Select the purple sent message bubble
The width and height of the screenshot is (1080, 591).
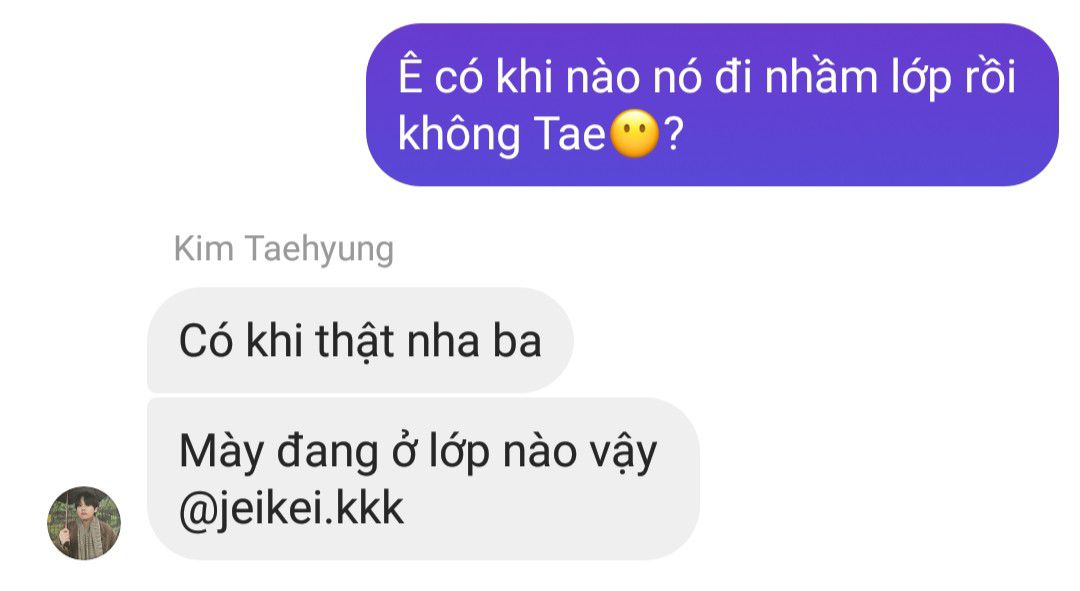(712, 105)
